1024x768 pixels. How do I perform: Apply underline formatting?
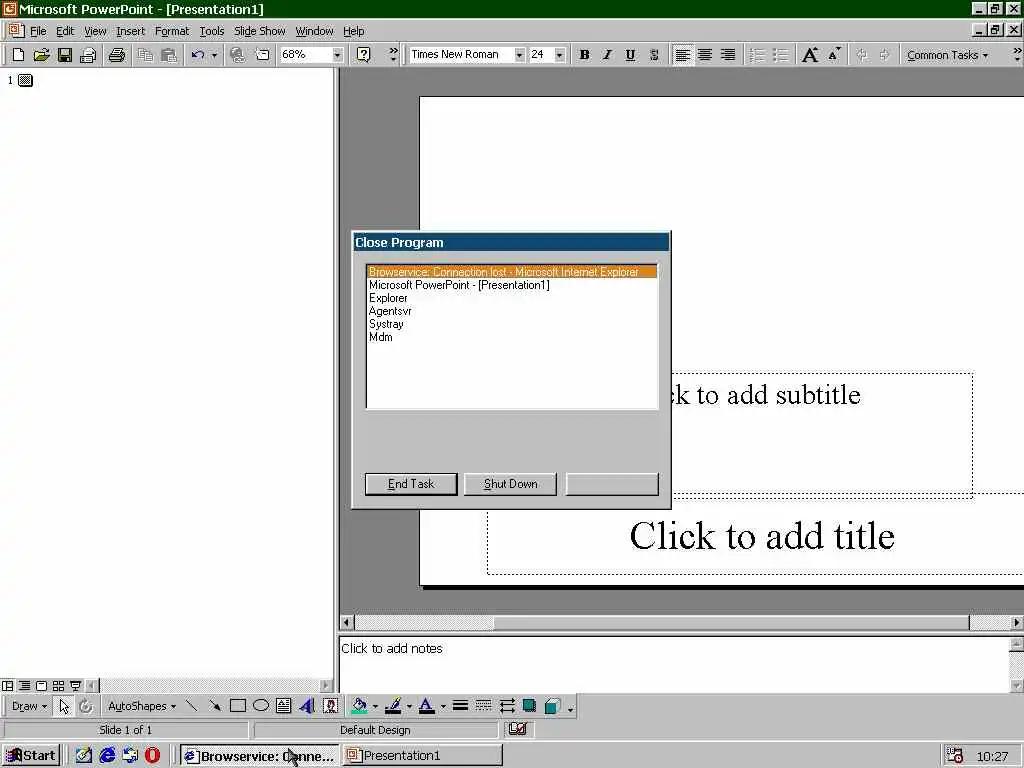pyautogui.click(x=630, y=55)
